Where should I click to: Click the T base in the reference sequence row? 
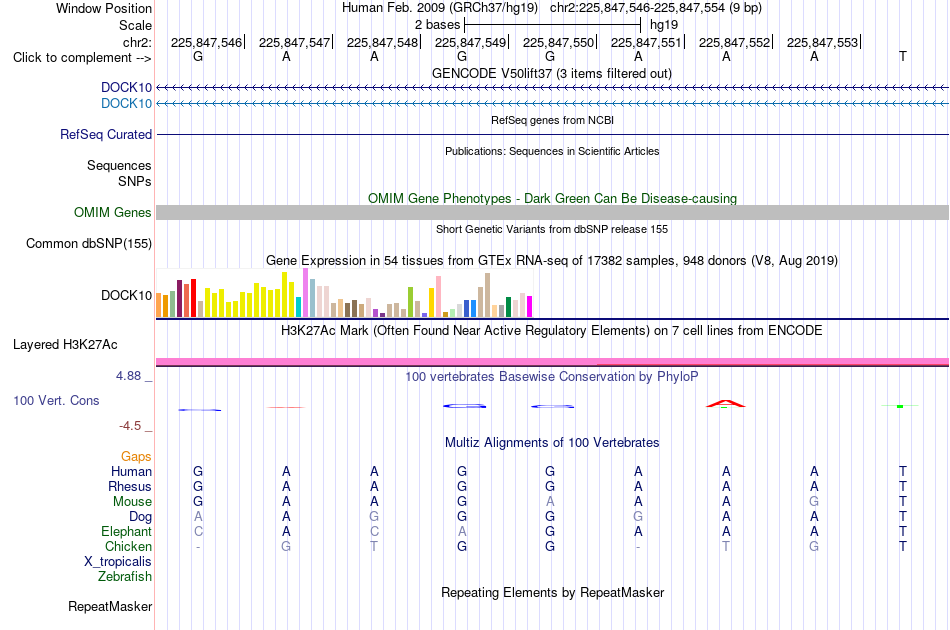[903, 56]
